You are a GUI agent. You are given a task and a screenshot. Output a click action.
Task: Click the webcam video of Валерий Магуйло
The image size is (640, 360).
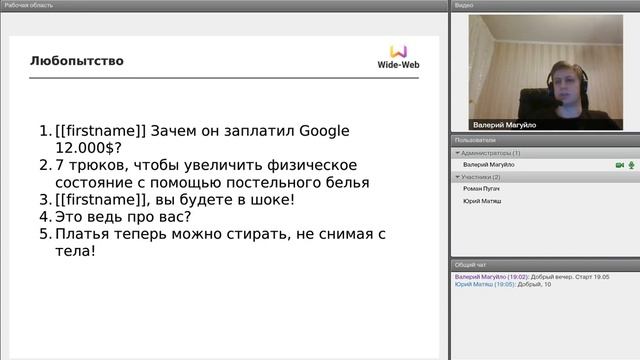point(546,73)
